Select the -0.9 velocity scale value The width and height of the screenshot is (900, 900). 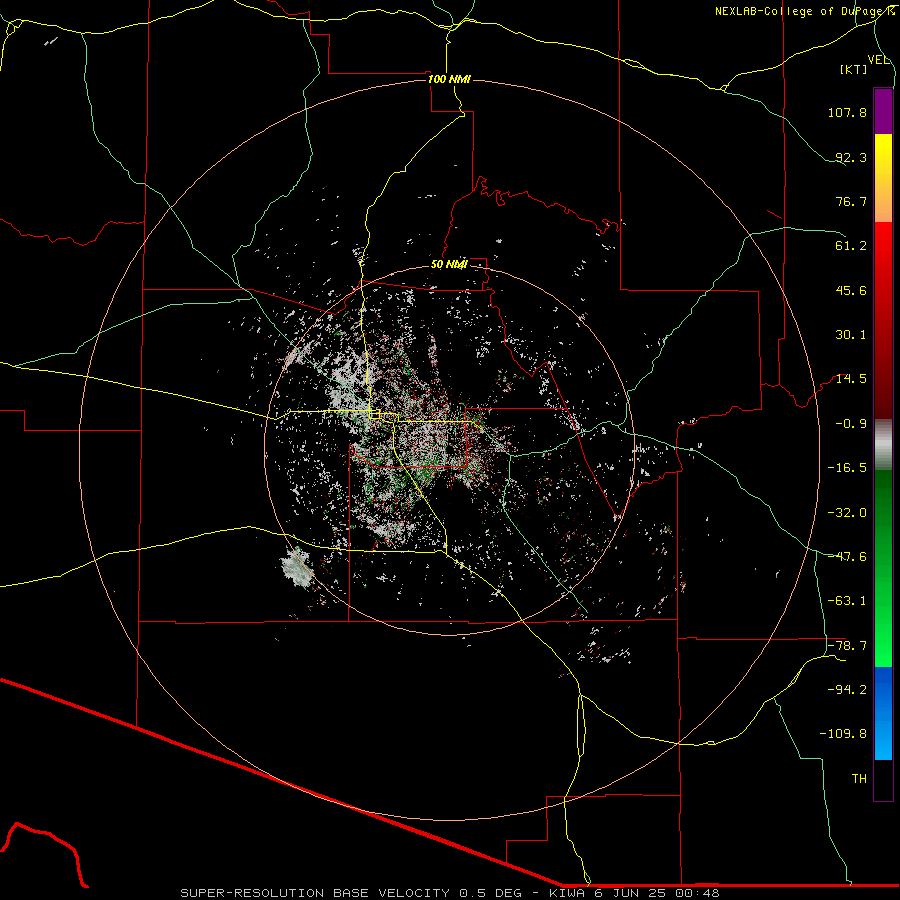[x=851, y=424]
